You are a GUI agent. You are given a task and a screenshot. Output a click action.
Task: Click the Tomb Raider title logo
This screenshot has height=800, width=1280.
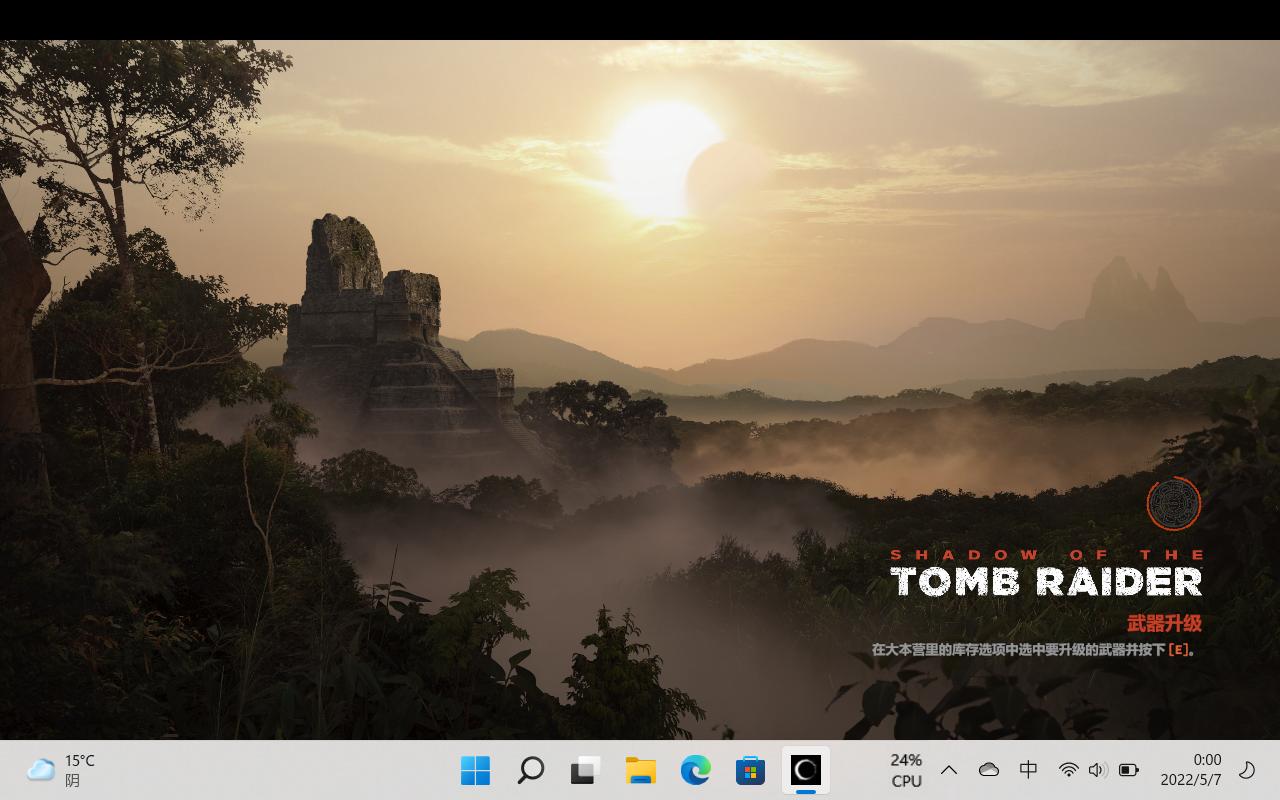[1046, 580]
